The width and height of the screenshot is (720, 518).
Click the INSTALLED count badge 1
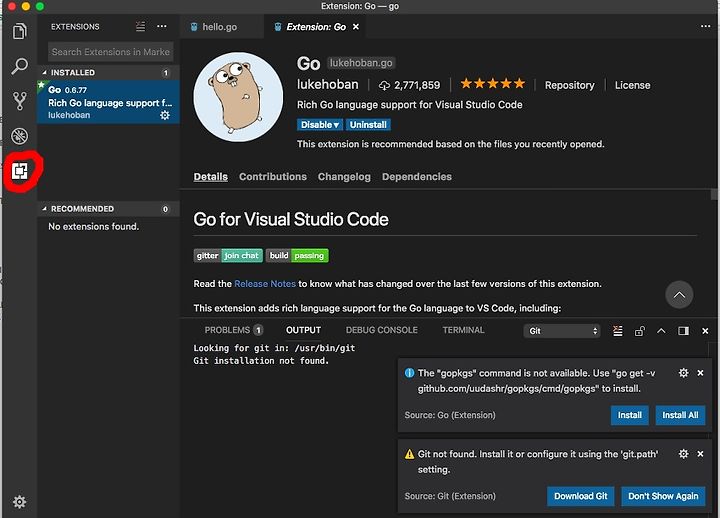(x=166, y=73)
